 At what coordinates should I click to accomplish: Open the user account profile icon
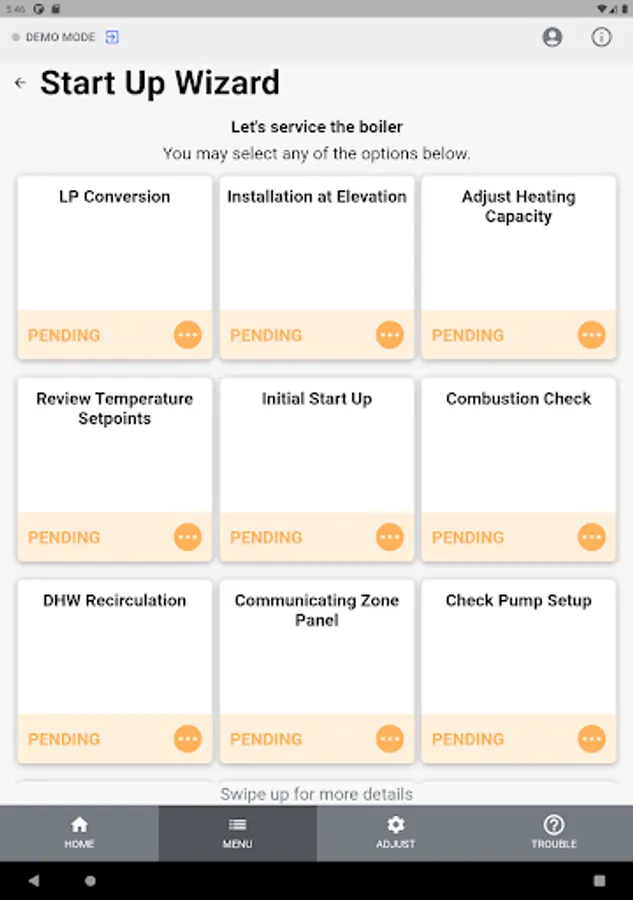(x=552, y=37)
